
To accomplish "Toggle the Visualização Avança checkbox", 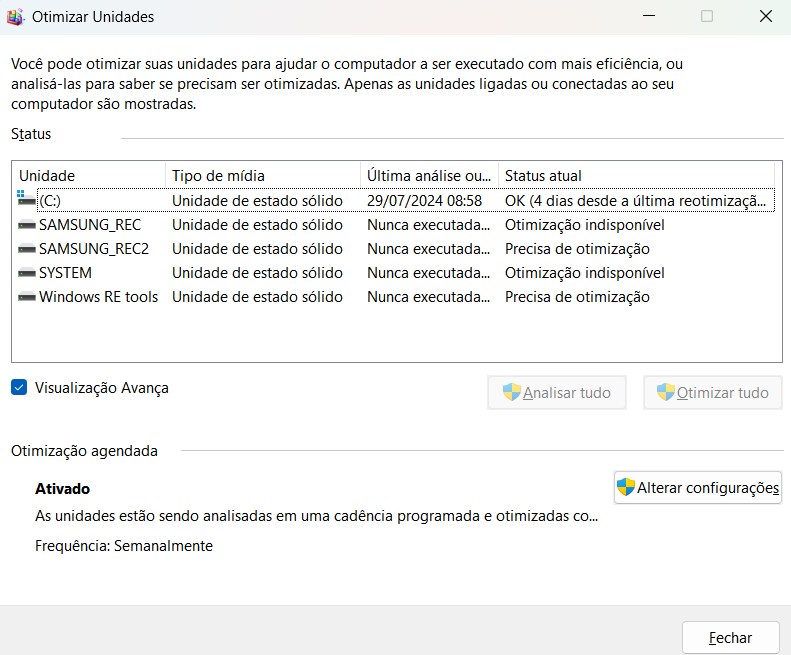I will click(19, 388).
